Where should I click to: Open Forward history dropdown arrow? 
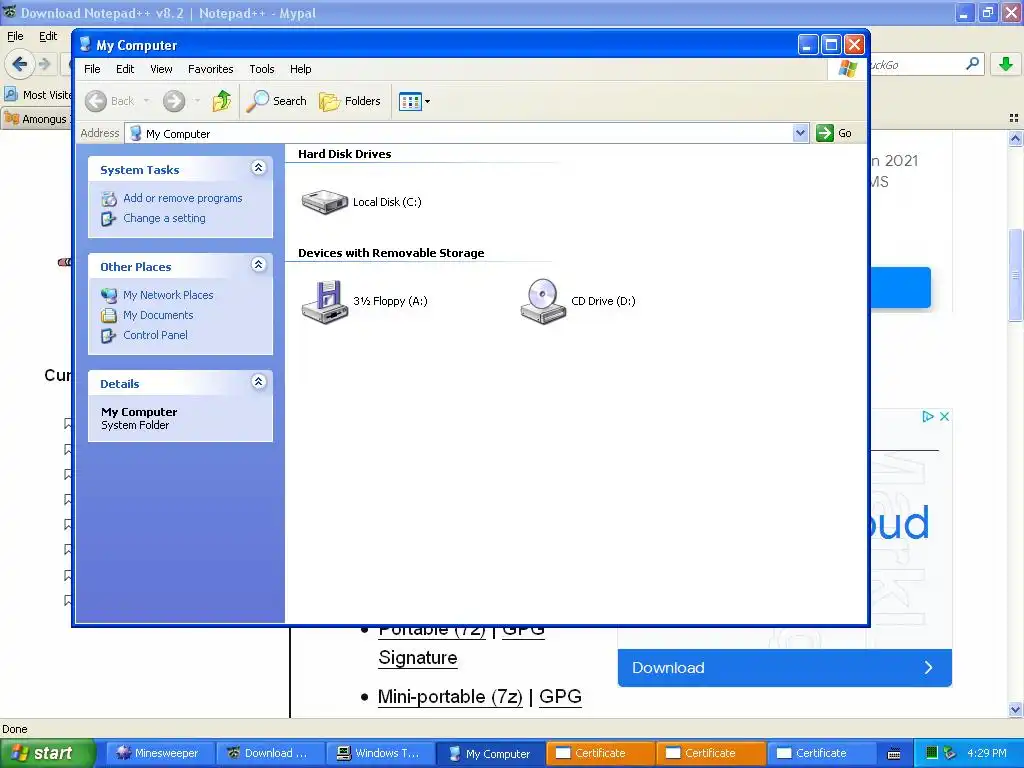pyautogui.click(x=197, y=101)
